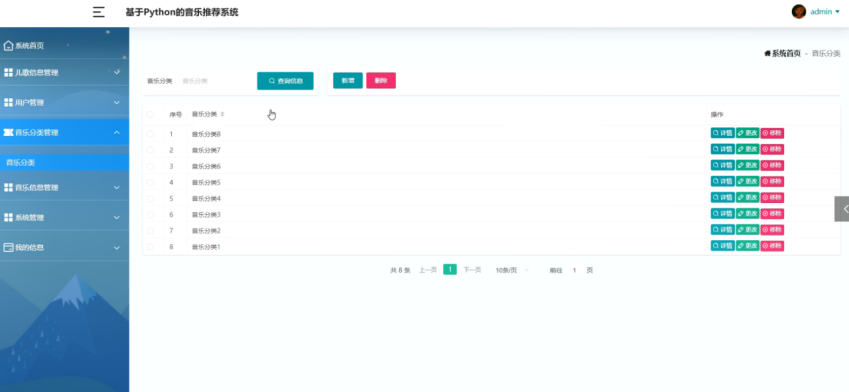Click 移除 remove for 音乐分类2

pos(772,230)
